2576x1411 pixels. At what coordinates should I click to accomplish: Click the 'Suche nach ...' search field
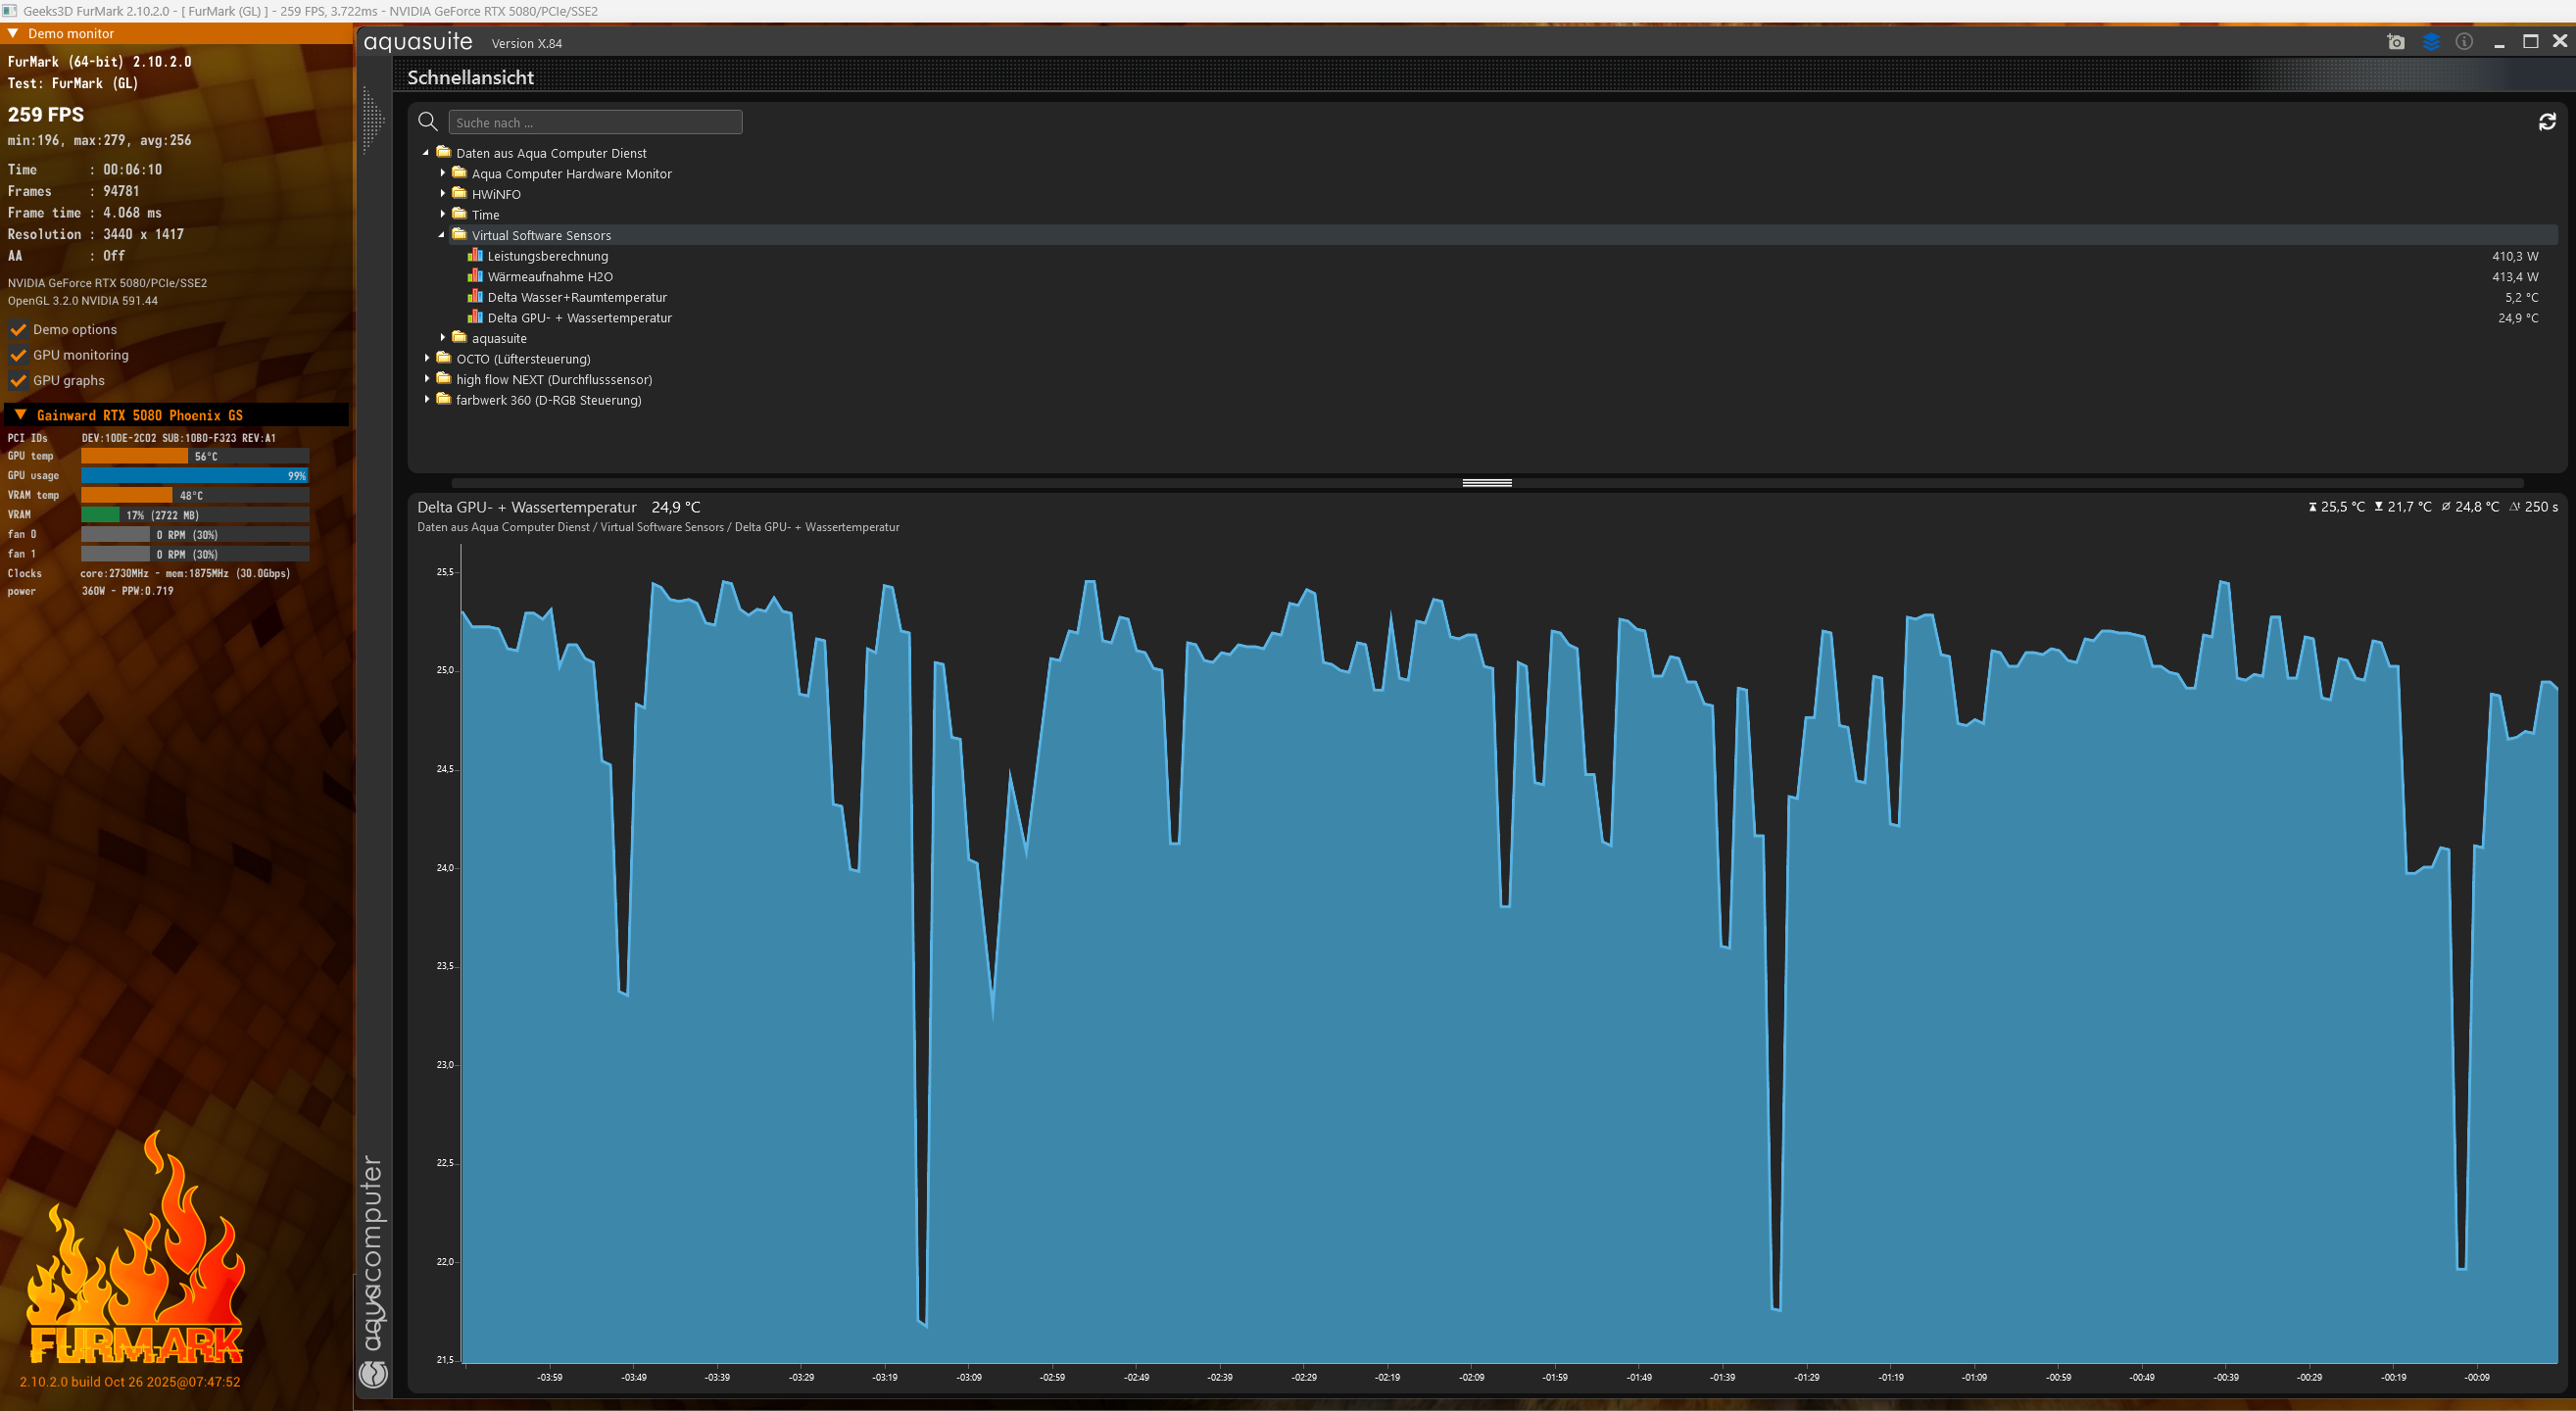pyautogui.click(x=595, y=122)
